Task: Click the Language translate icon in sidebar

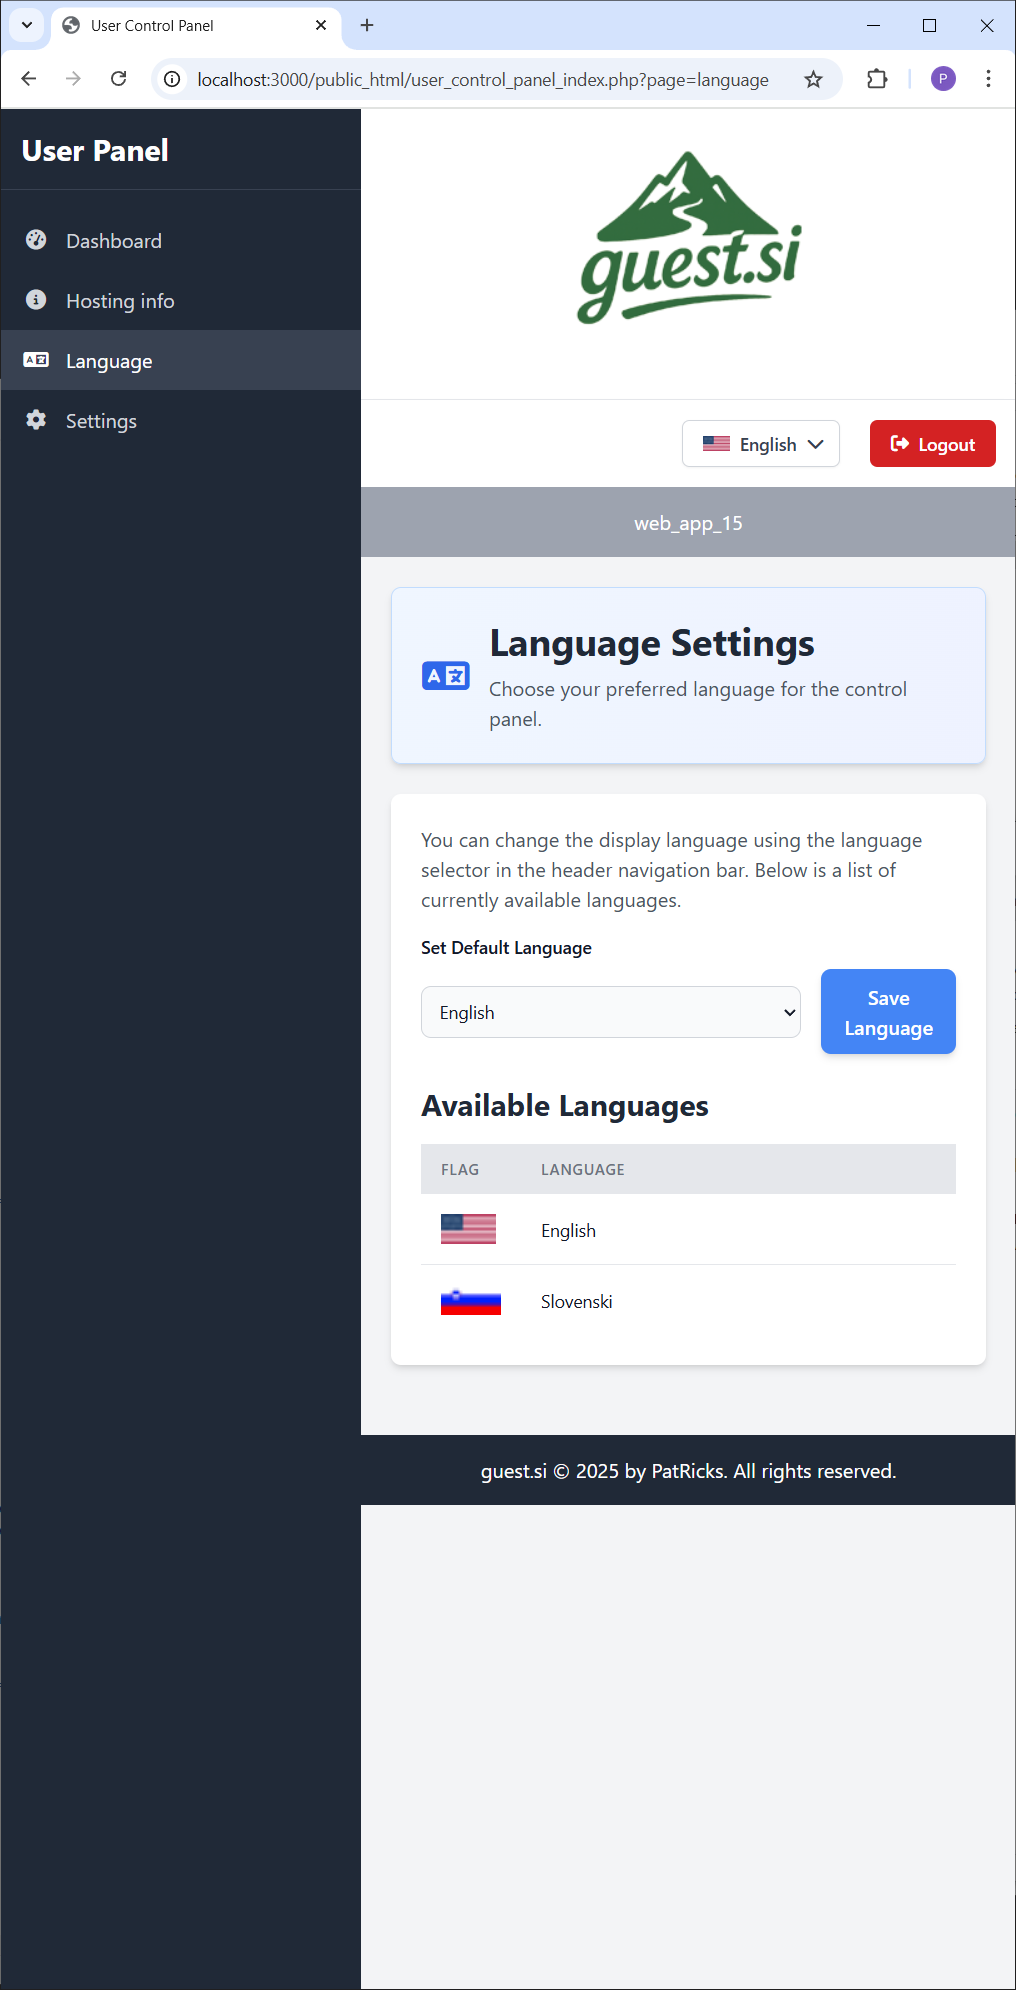Action: [x=36, y=360]
